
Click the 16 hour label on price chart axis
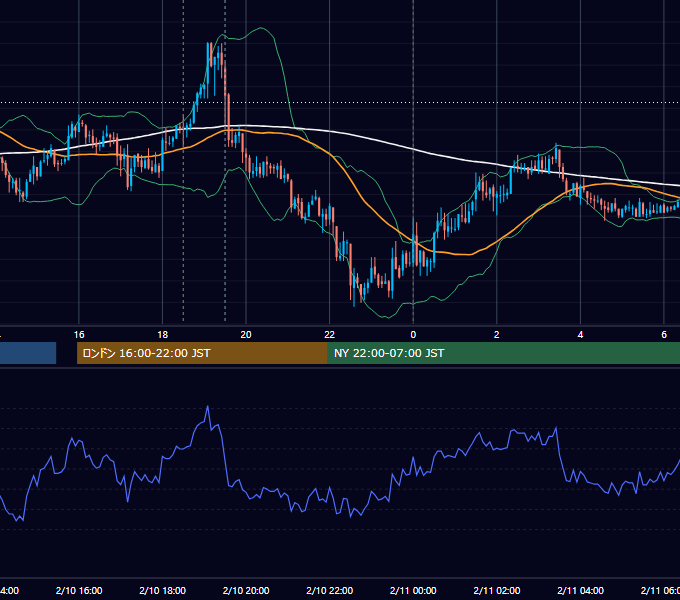click(x=79, y=335)
